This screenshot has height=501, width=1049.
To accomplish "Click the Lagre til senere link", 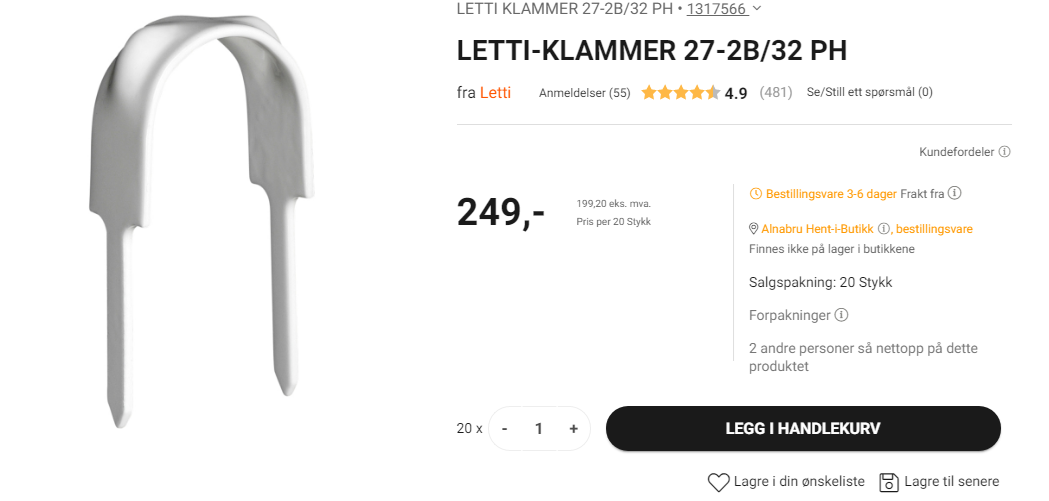I will coord(951,482).
